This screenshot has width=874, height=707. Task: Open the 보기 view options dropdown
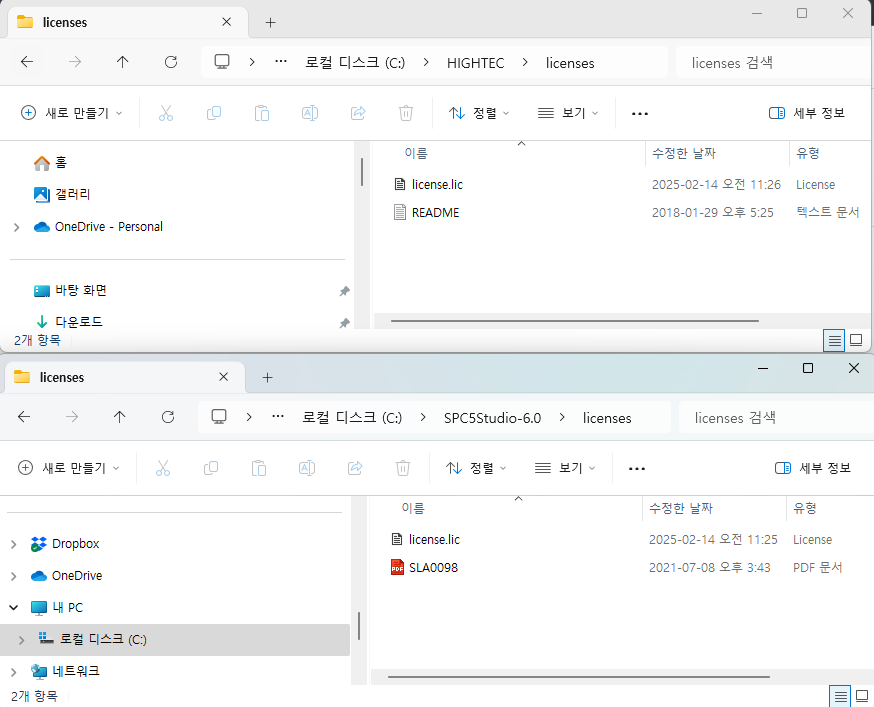[567, 113]
